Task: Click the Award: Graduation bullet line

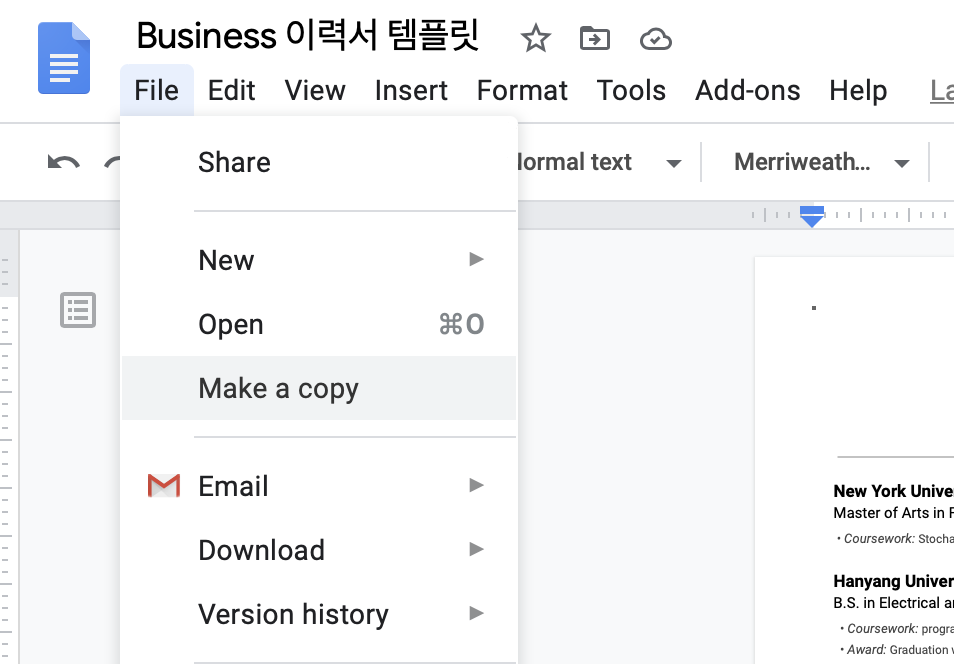Action: (897, 650)
